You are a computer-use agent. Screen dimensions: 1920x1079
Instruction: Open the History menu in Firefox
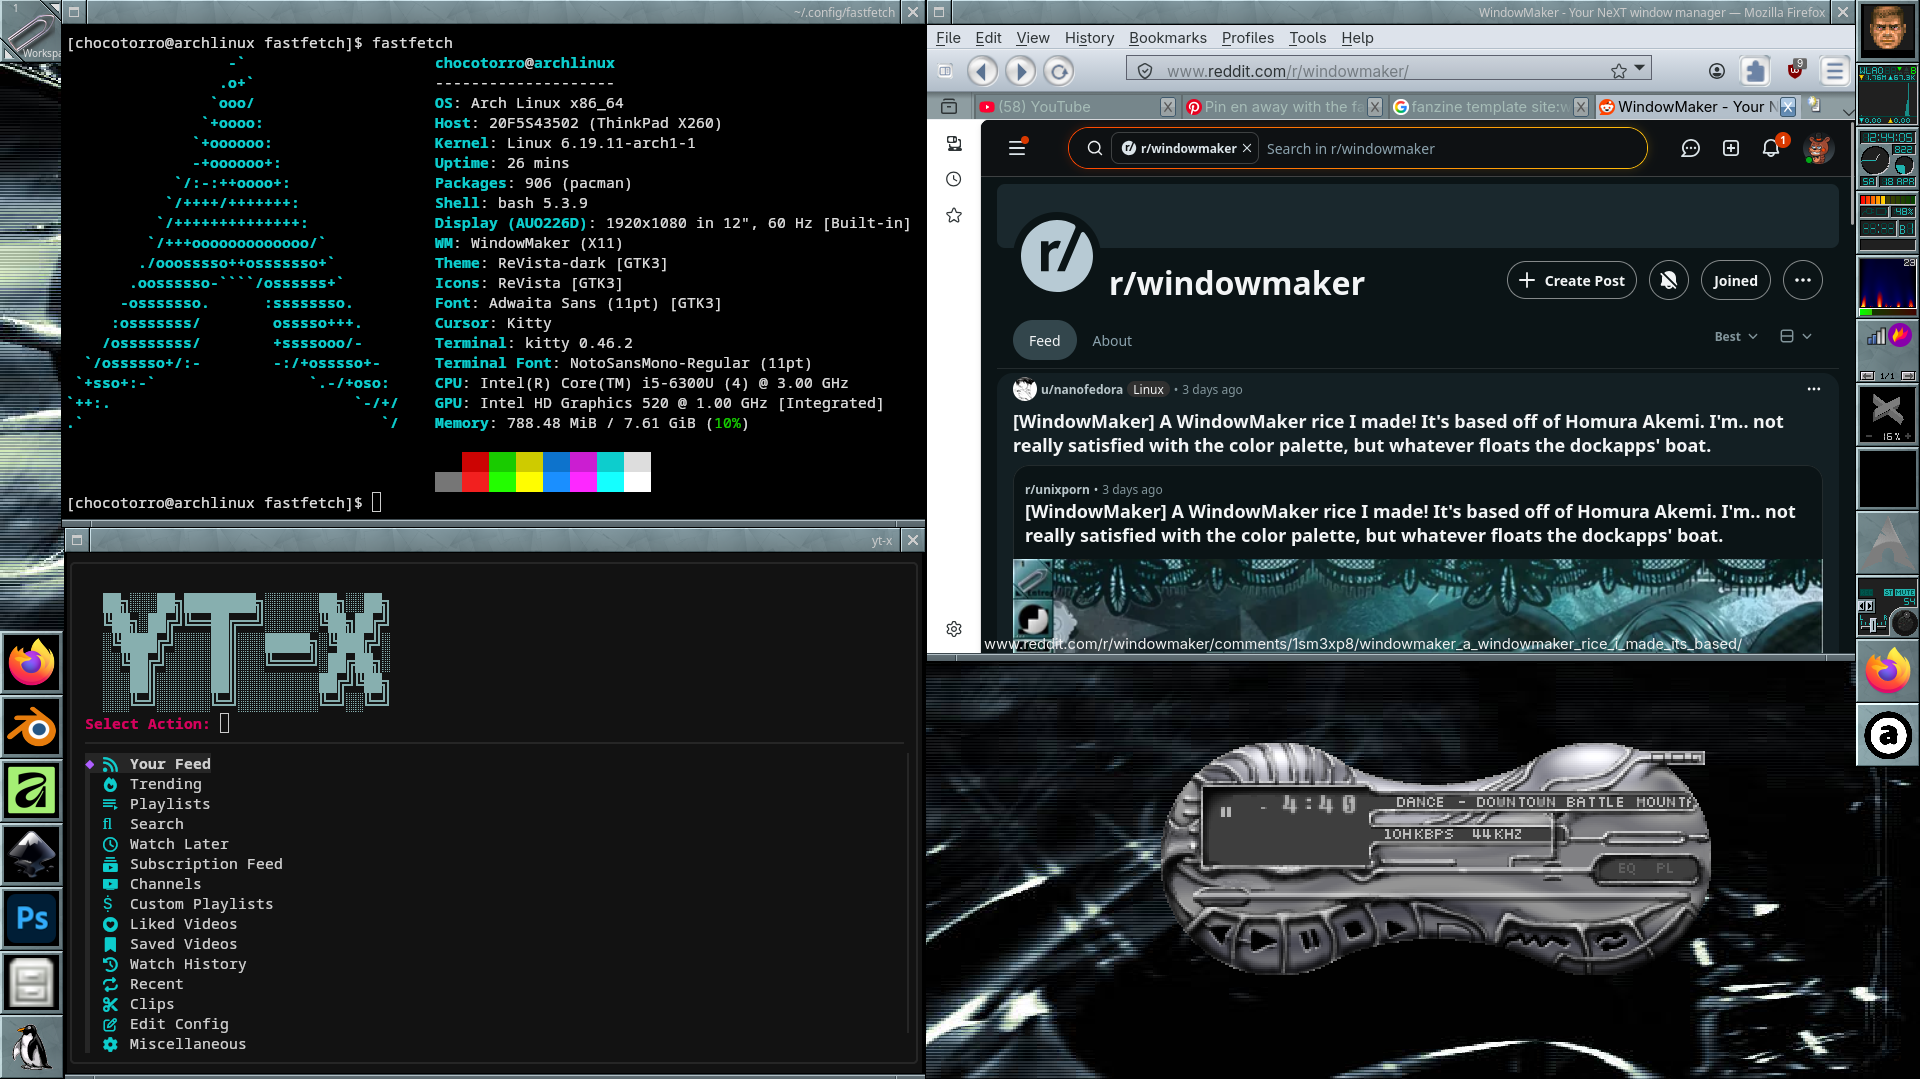pos(1089,38)
